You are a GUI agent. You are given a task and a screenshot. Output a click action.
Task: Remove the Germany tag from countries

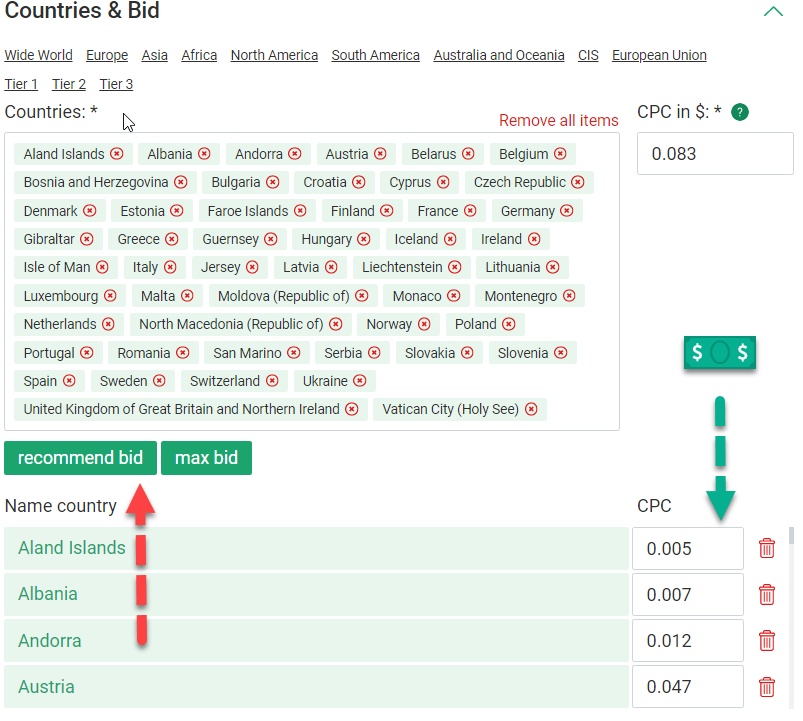pos(567,211)
